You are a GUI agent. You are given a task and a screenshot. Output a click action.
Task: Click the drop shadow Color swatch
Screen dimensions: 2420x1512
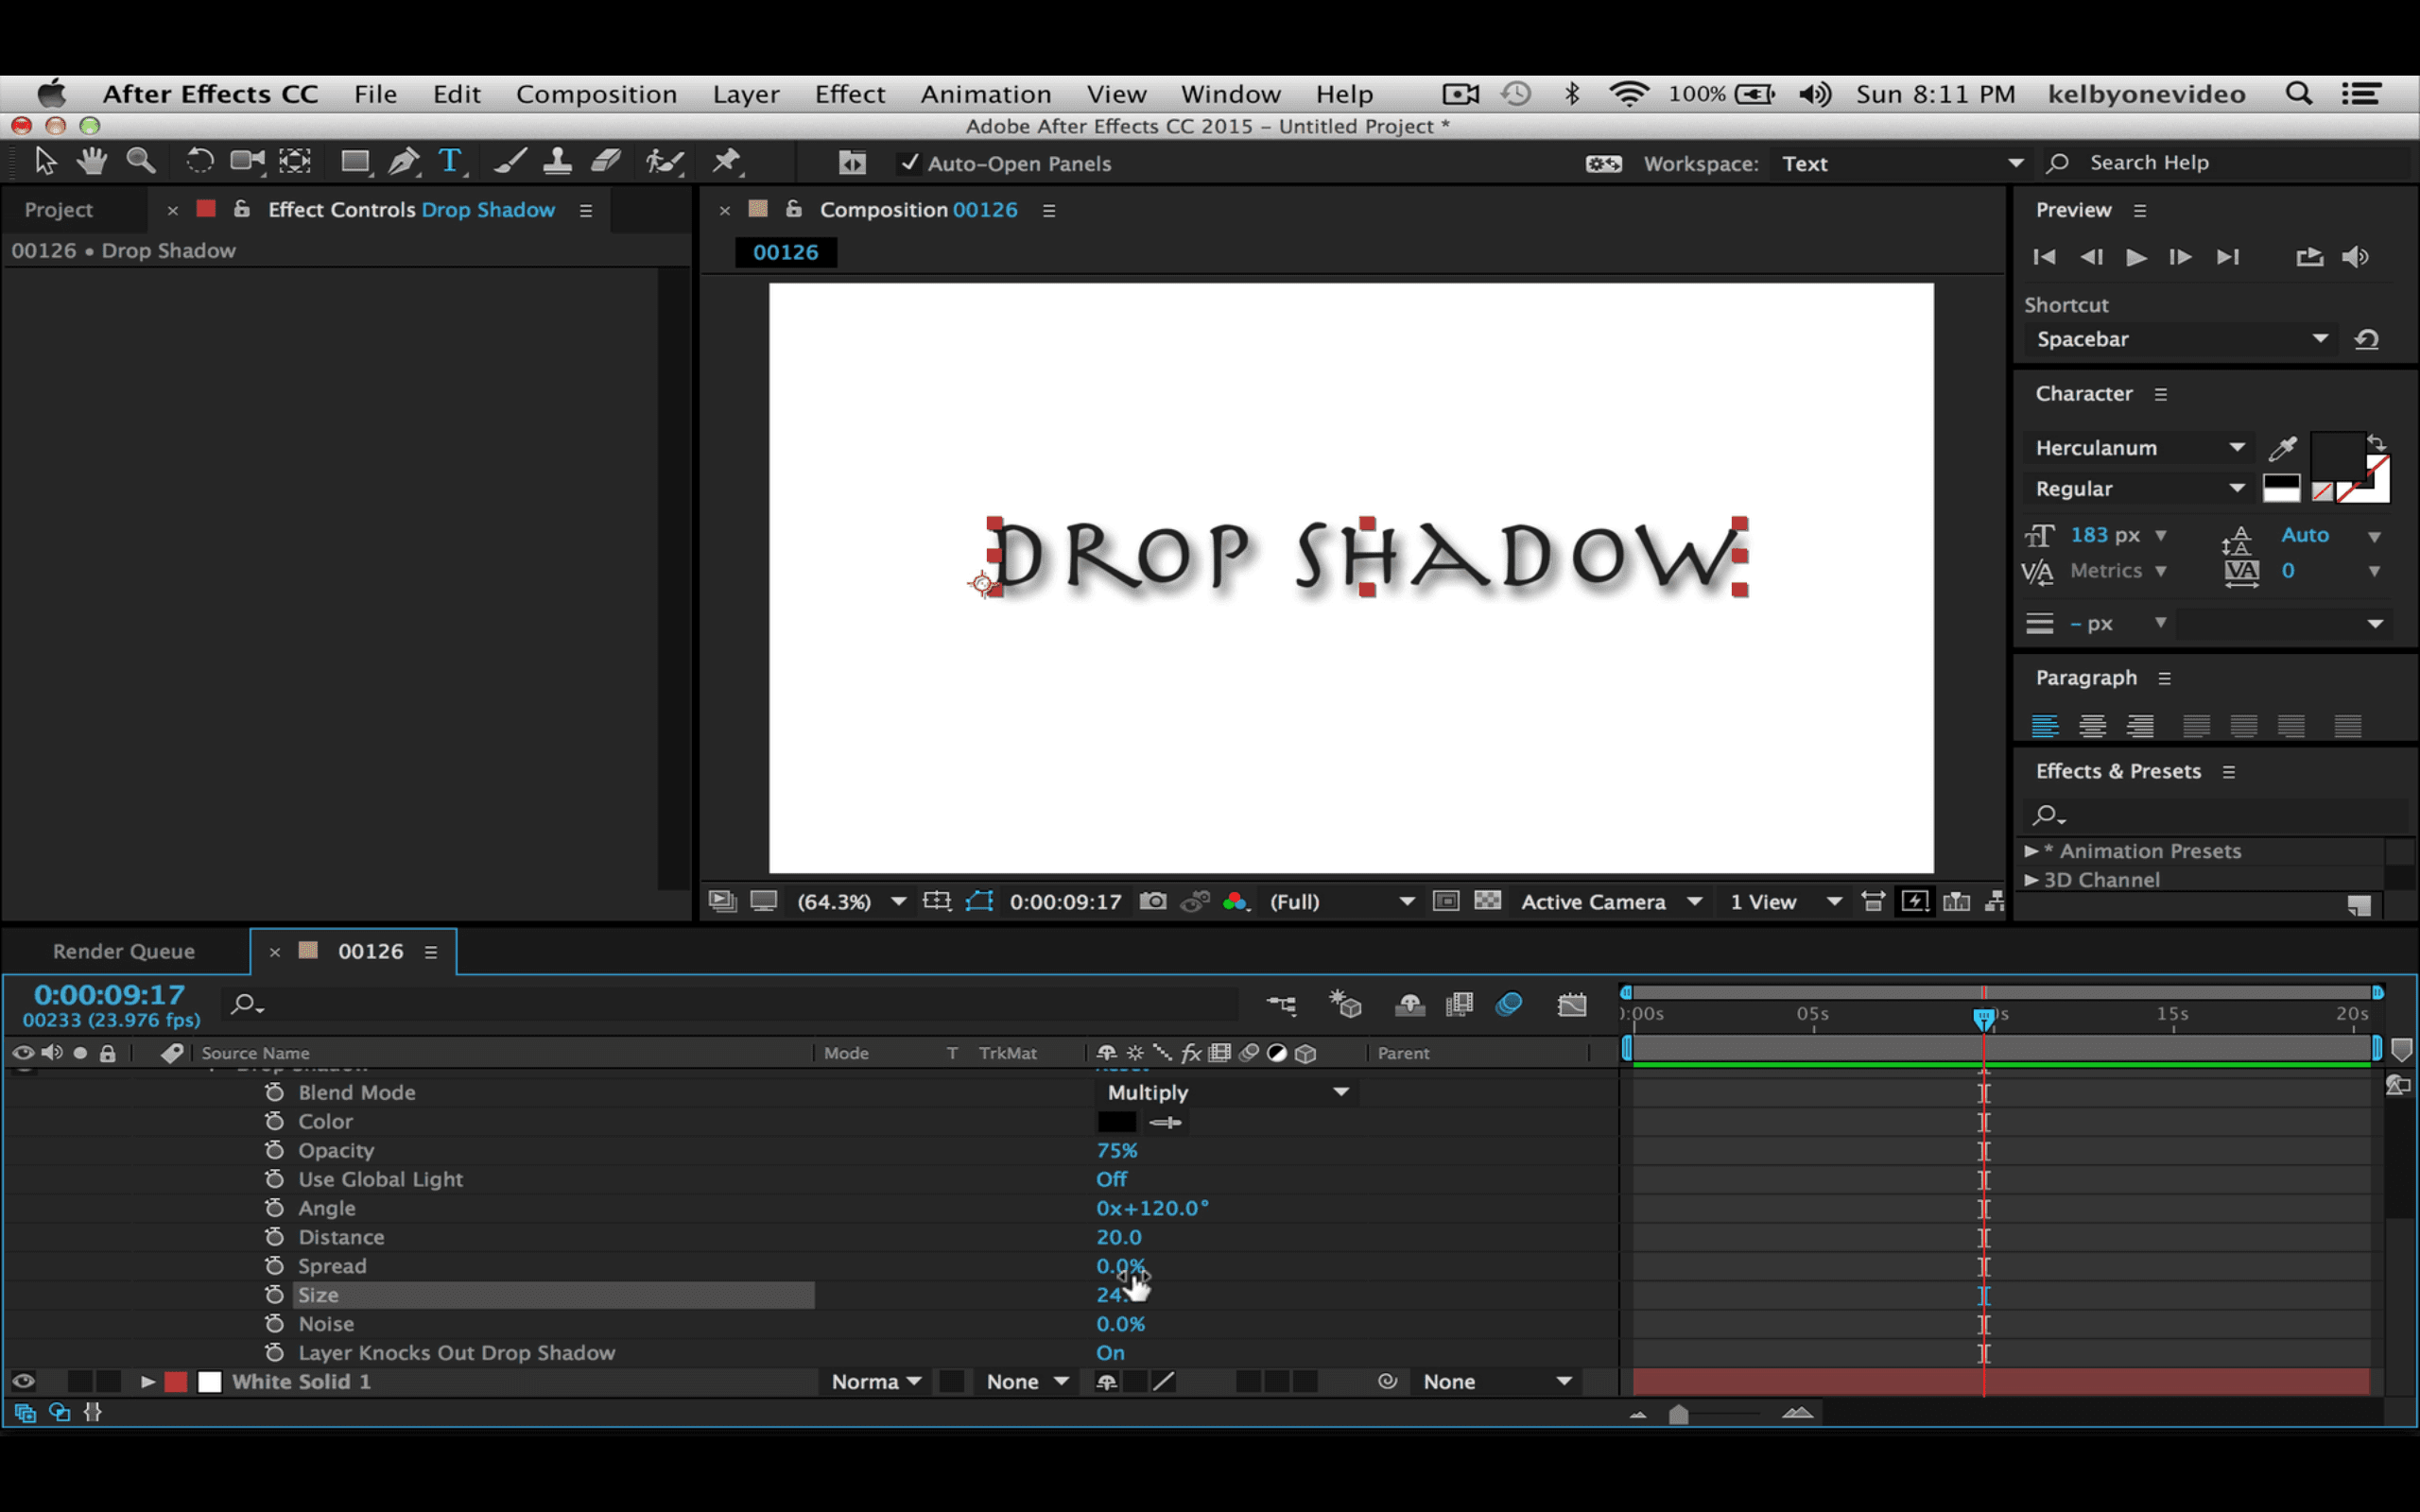click(1117, 1121)
